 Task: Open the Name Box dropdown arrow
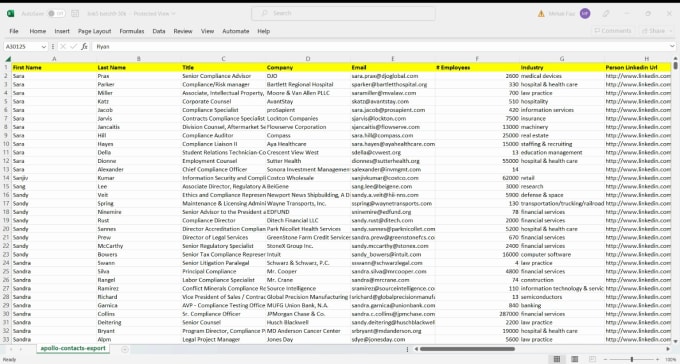click(43, 46)
